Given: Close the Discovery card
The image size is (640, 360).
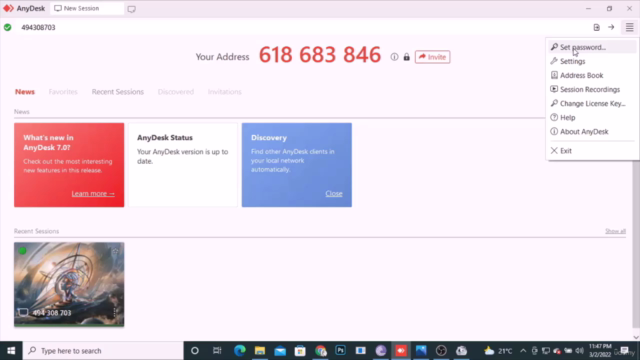Looking at the screenshot, I should point(334,193).
